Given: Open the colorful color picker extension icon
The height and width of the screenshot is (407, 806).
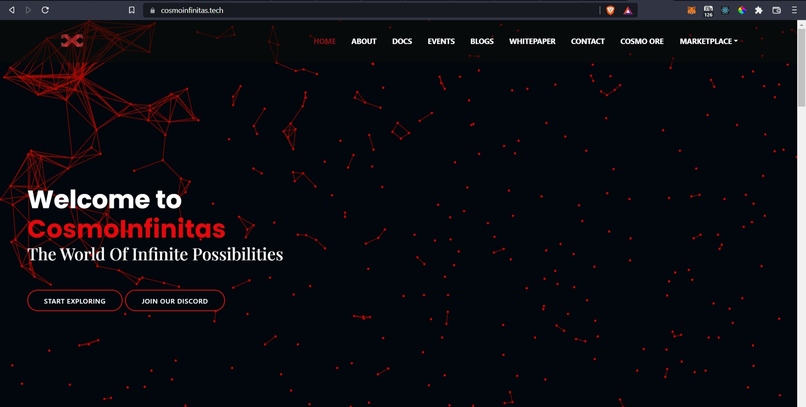Looking at the screenshot, I should (742, 10).
